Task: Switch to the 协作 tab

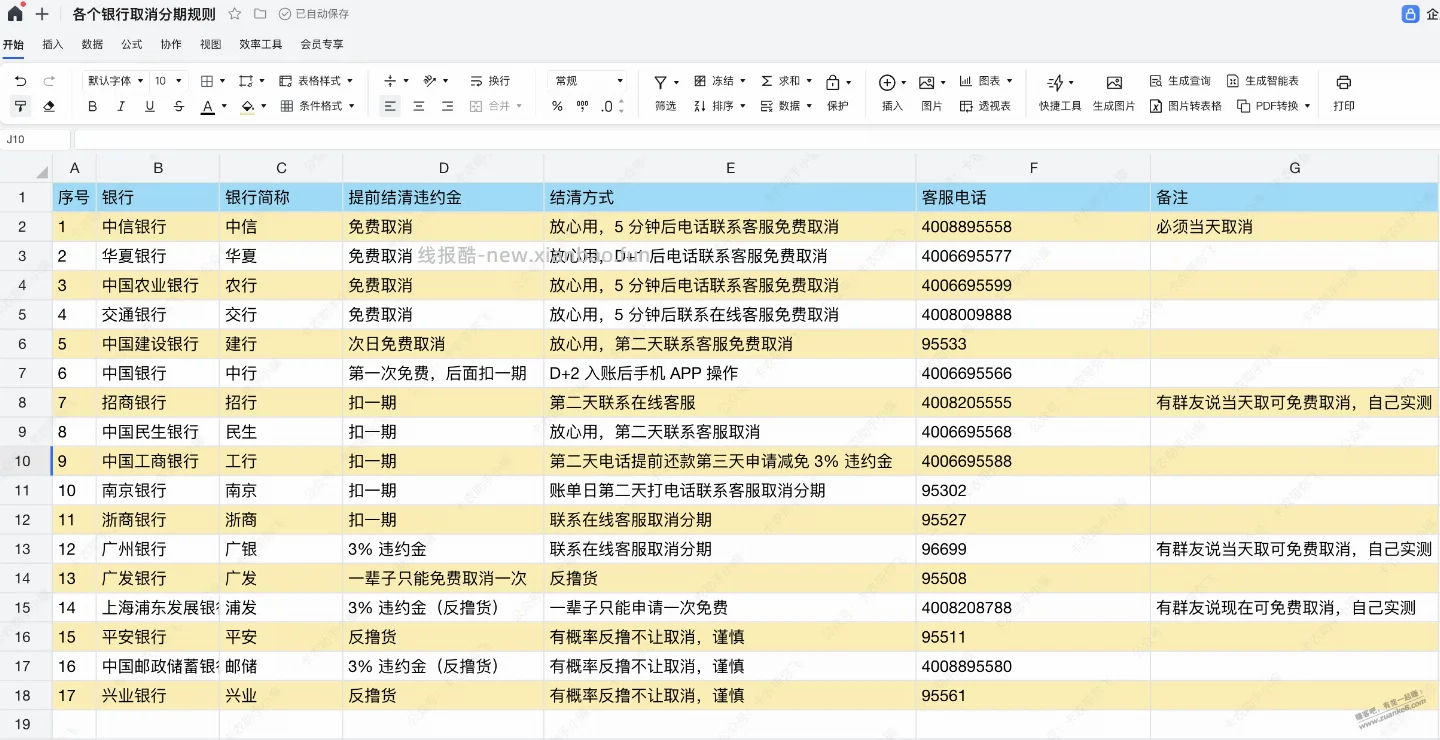Action: (x=171, y=44)
